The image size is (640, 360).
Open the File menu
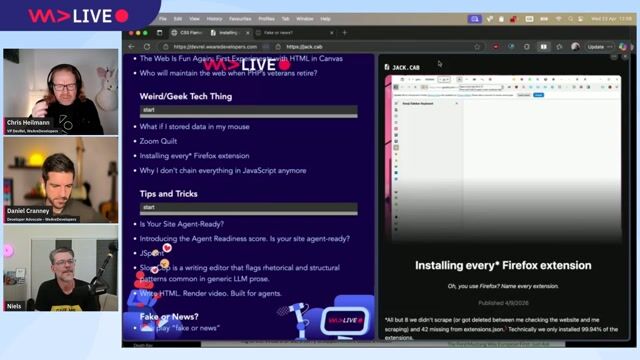(163, 19)
